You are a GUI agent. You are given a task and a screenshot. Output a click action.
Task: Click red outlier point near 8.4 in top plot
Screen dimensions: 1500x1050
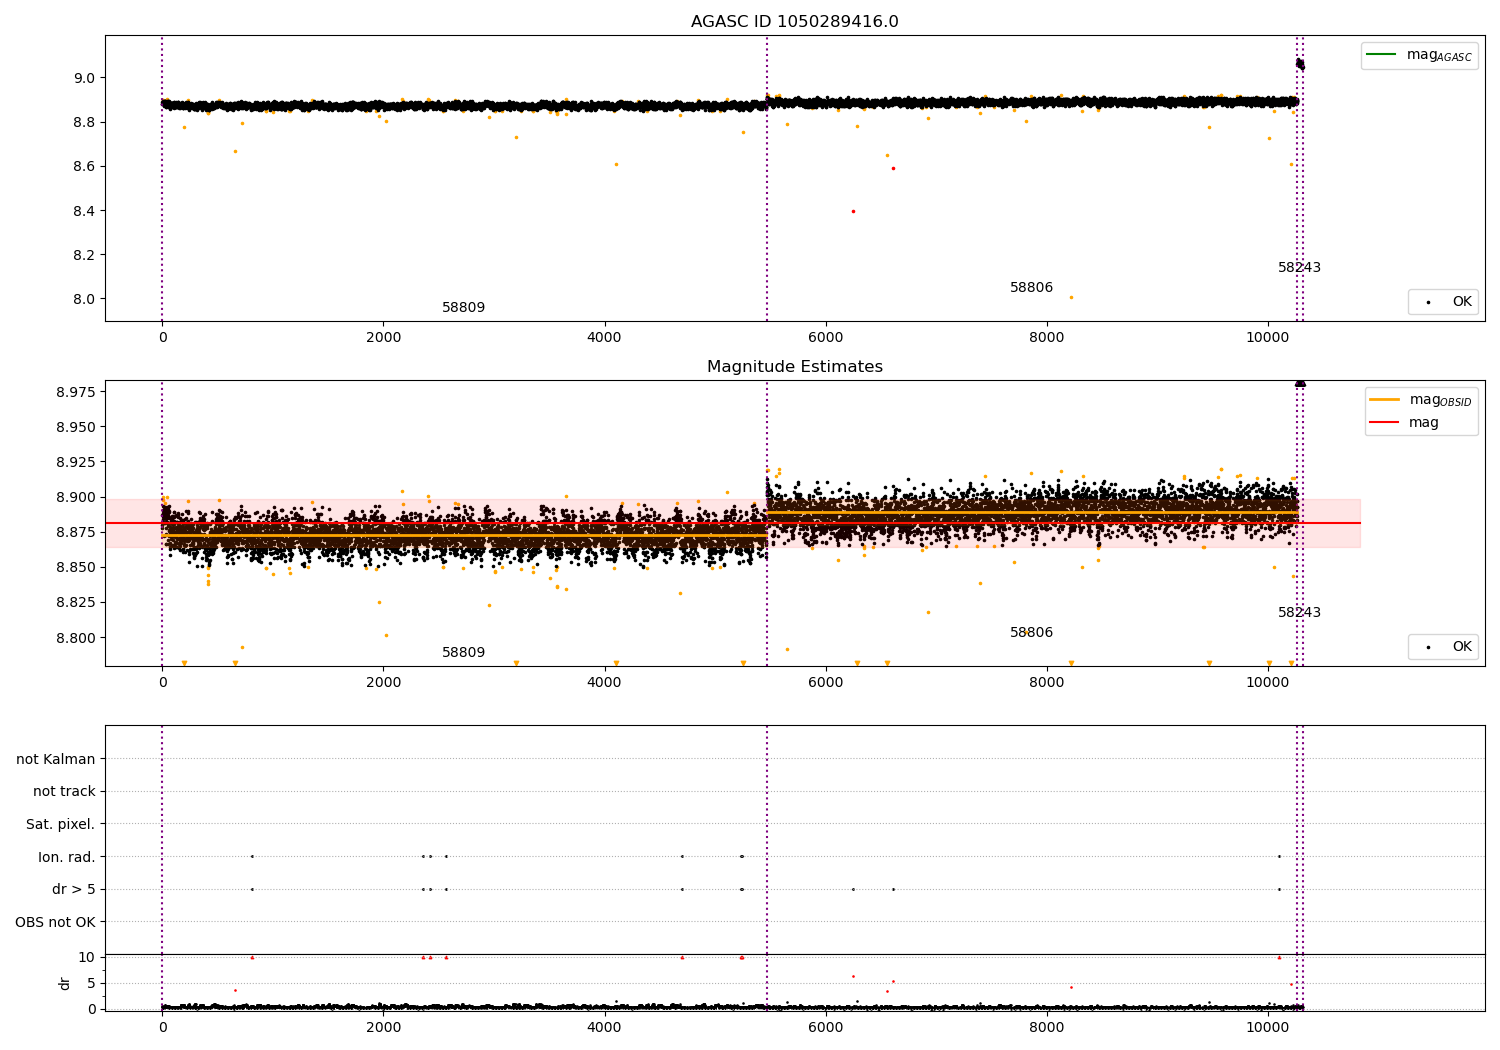click(x=853, y=211)
